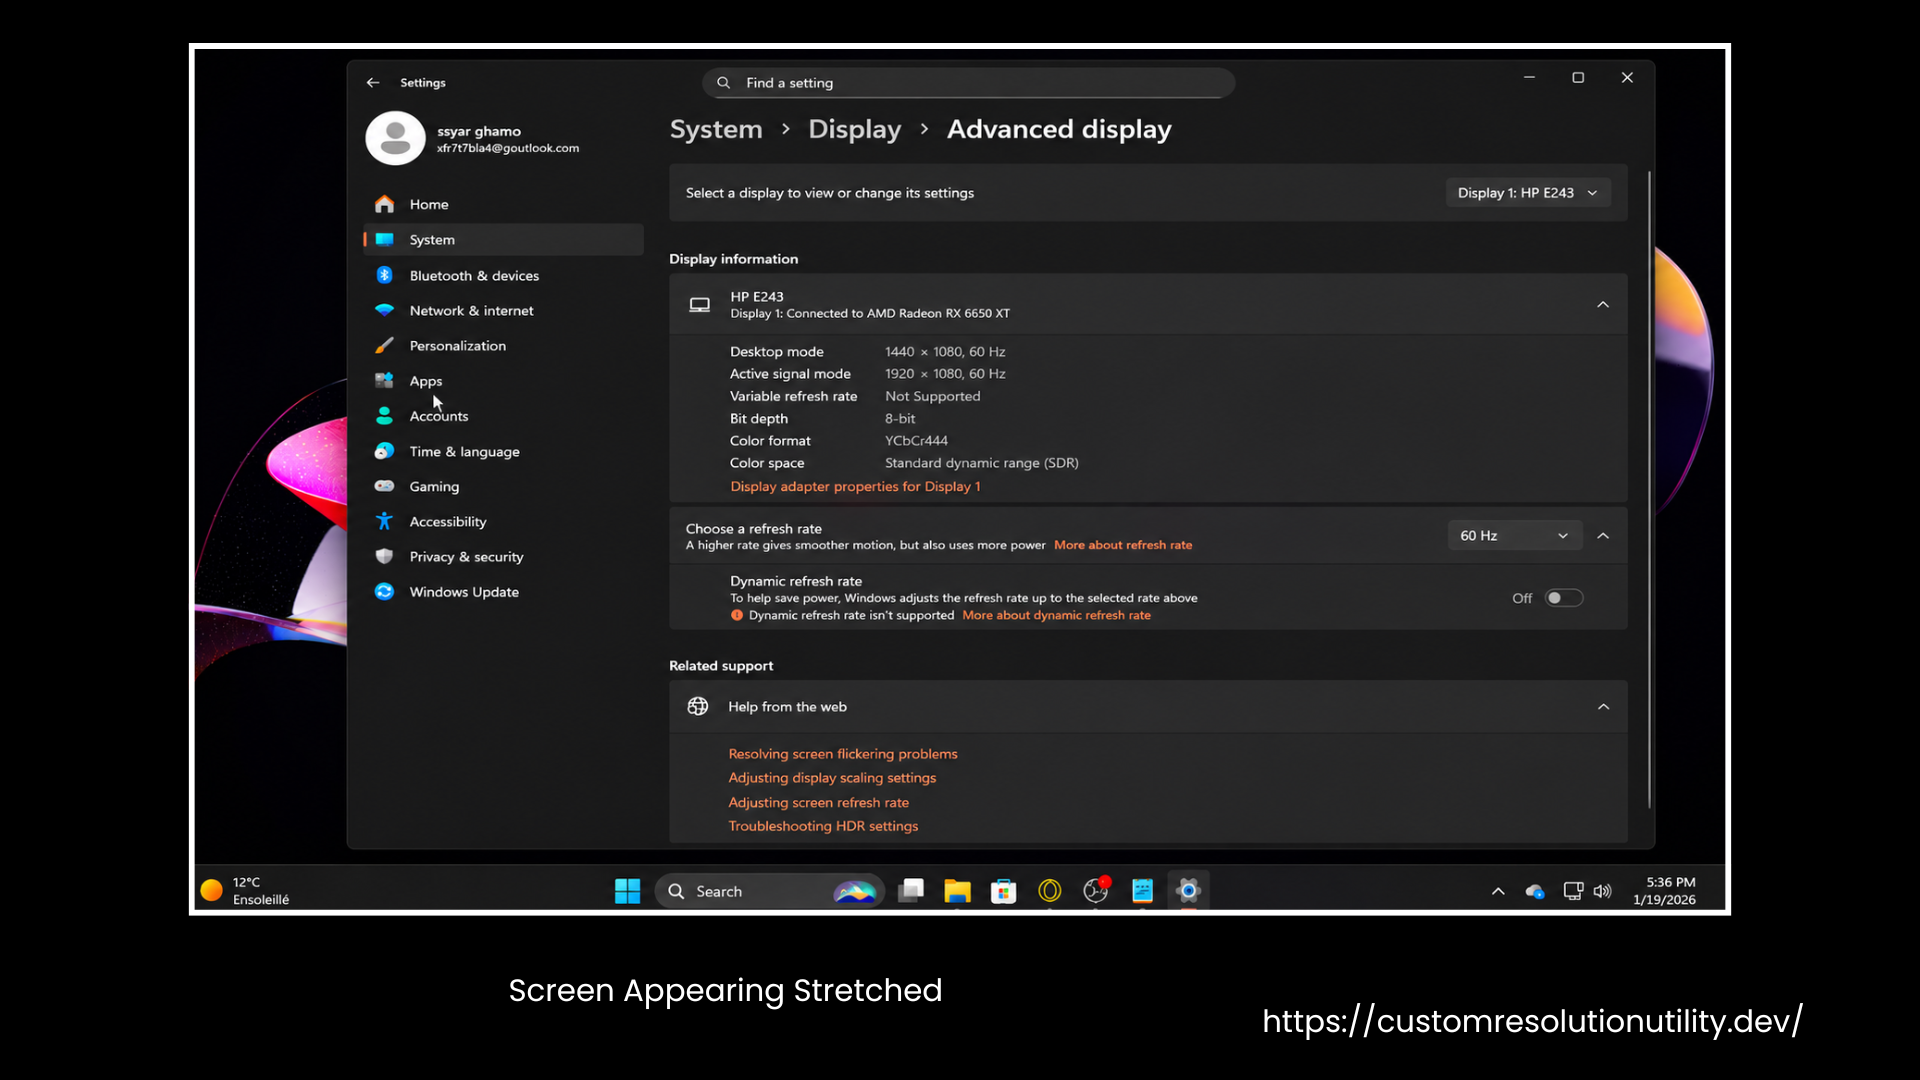Click the Network & internet wifi icon
1920x1080 pixels.
pos(384,310)
